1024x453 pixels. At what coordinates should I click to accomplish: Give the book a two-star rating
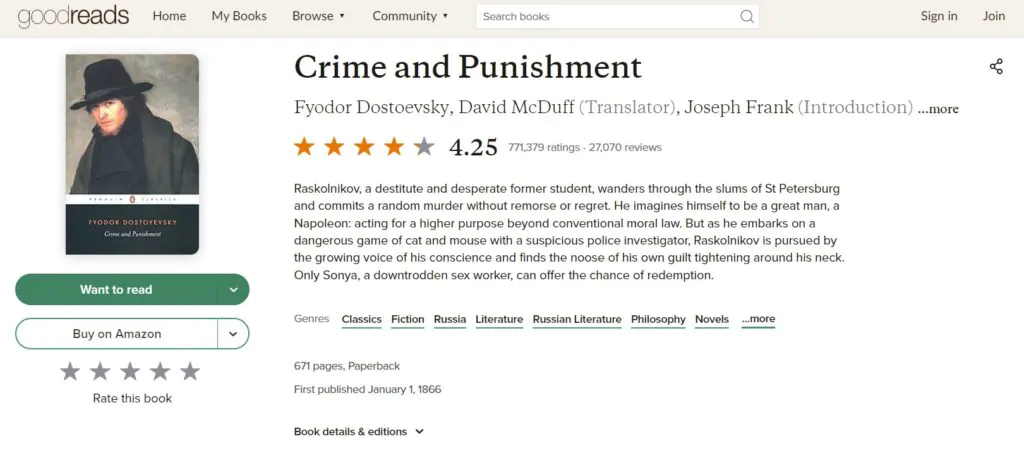(100, 372)
